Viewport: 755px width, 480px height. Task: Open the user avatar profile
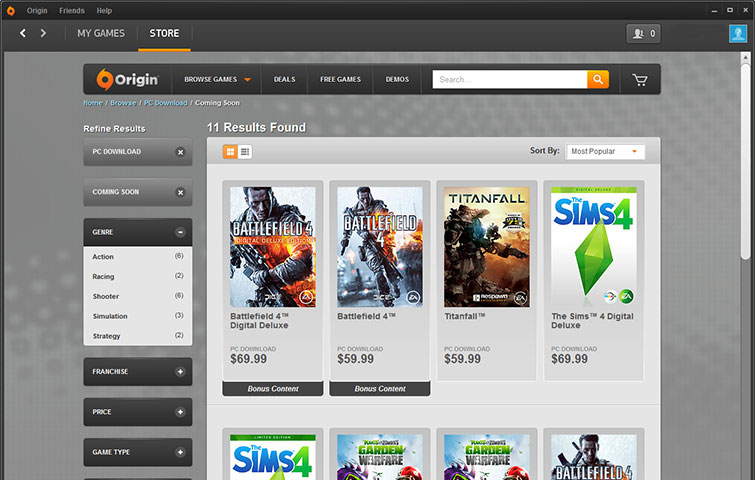(738, 34)
